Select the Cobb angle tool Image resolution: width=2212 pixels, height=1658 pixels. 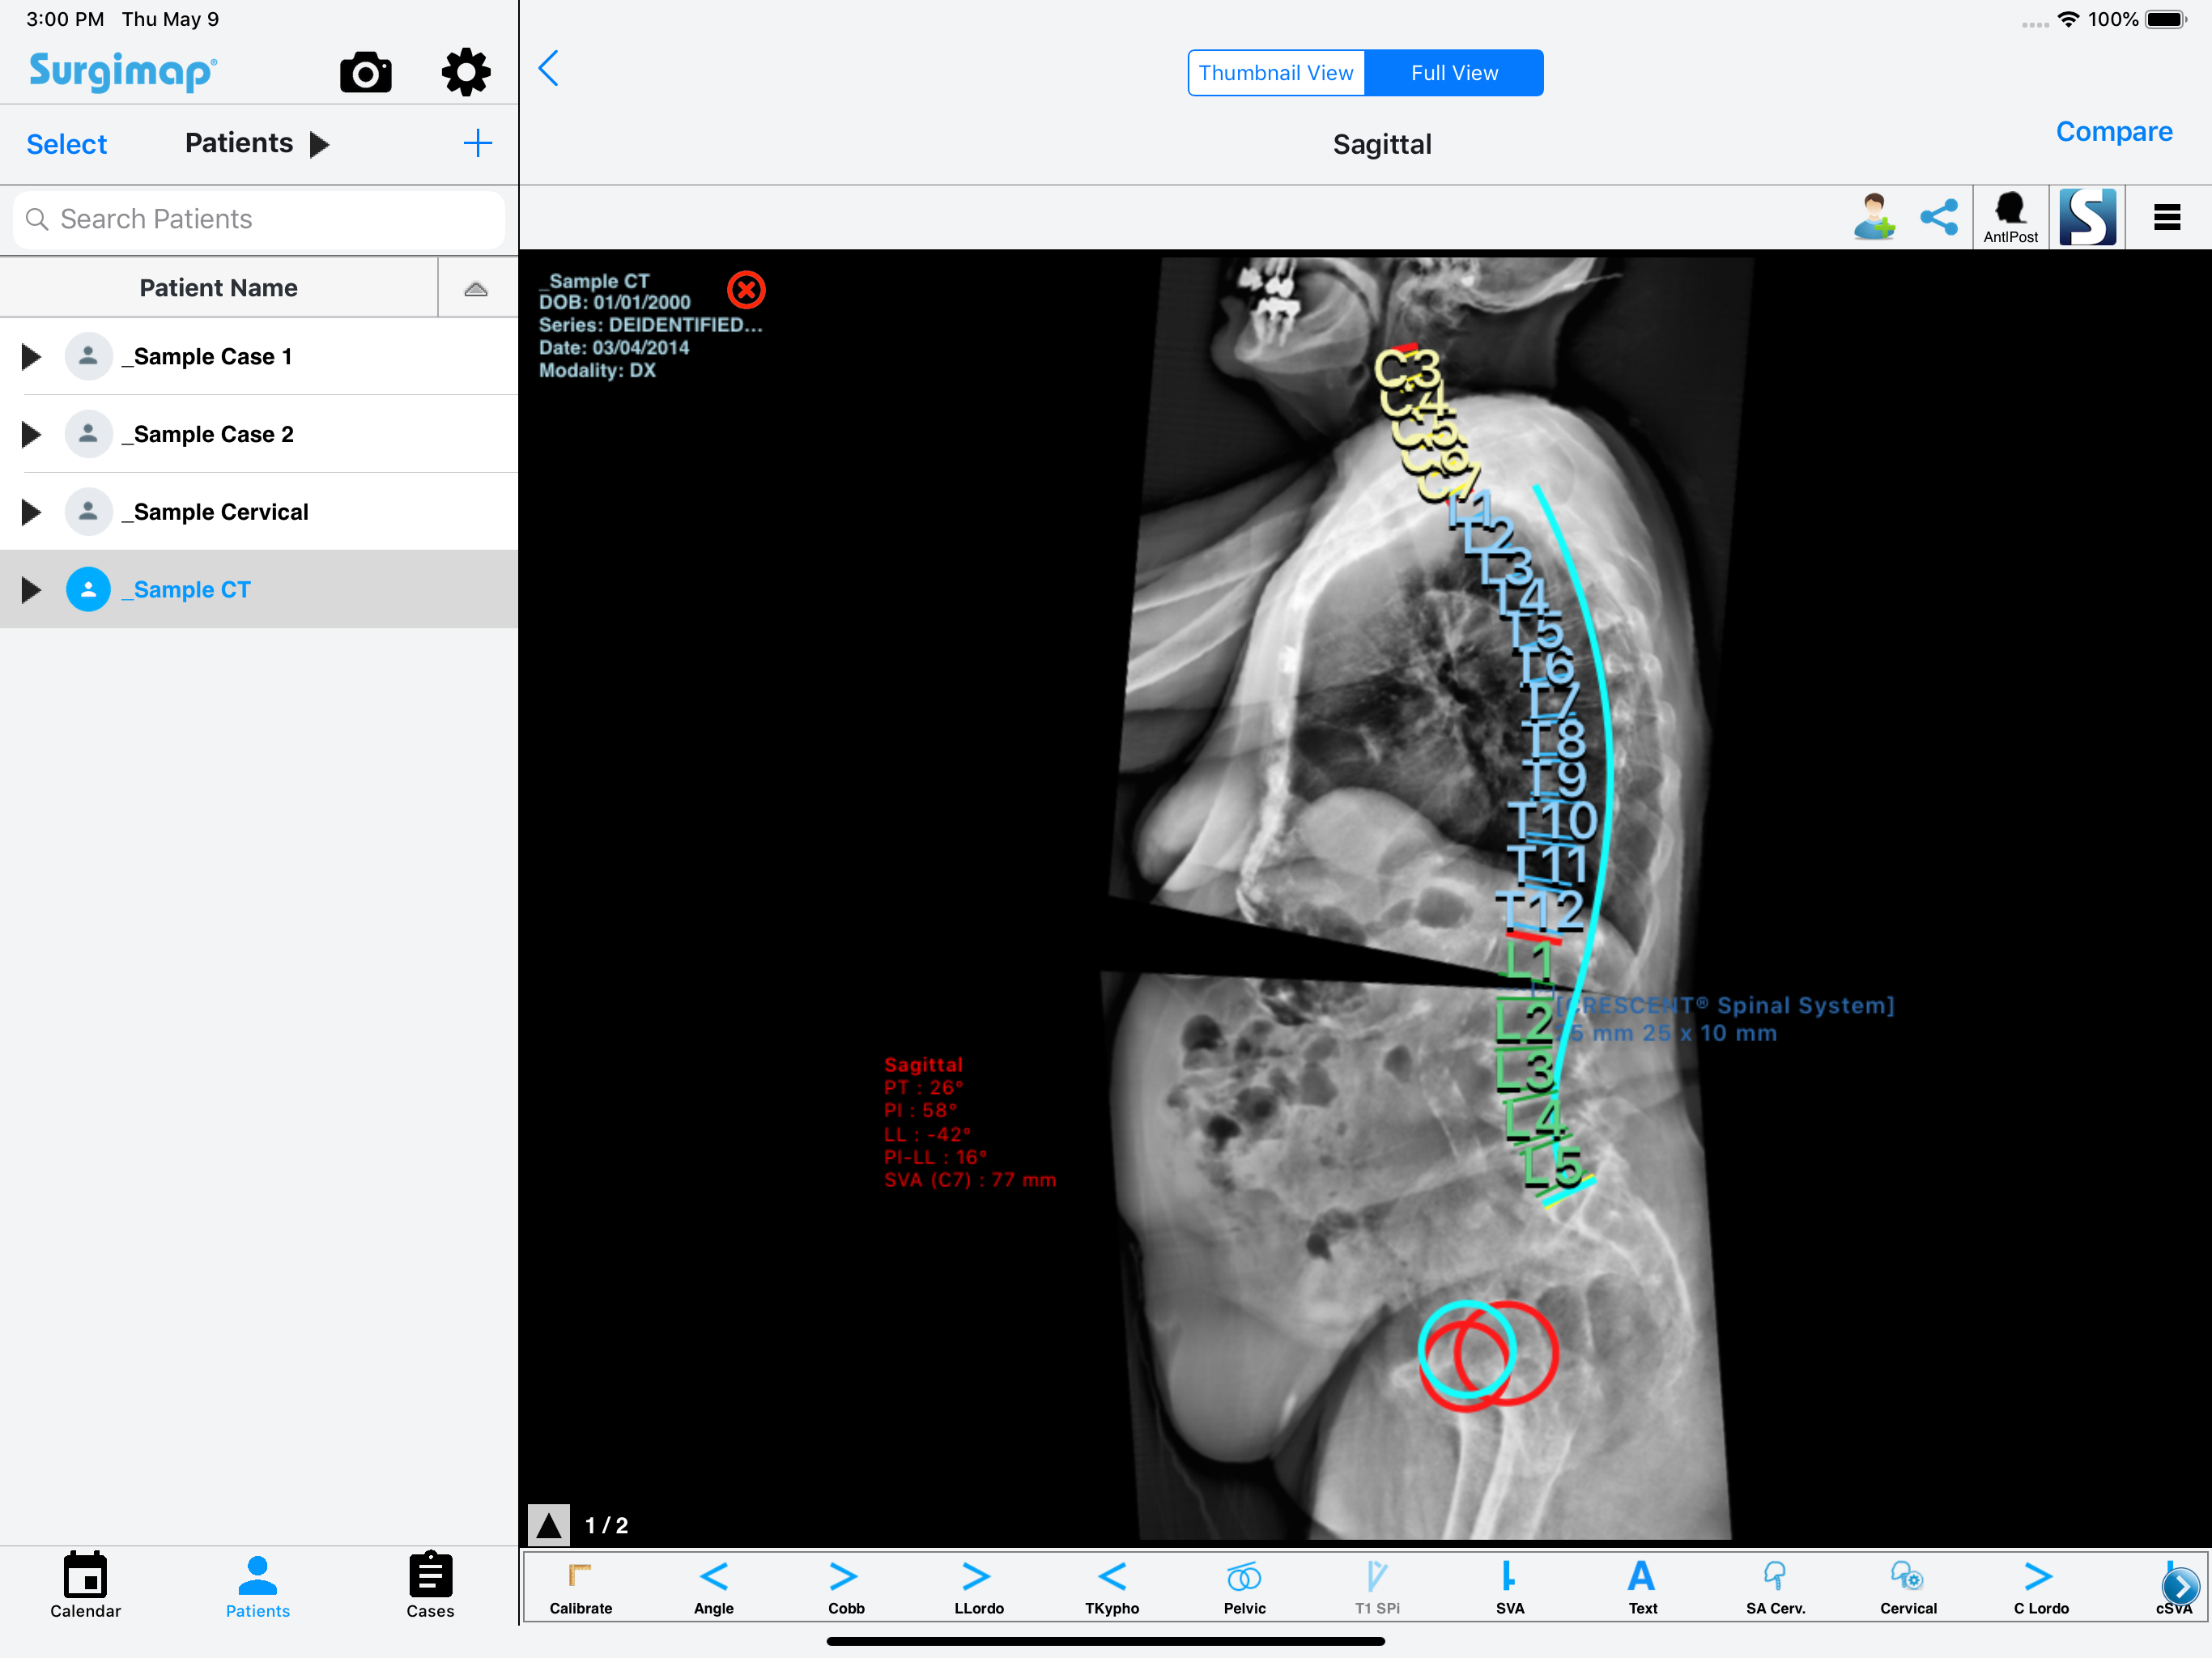coord(846,1587)
